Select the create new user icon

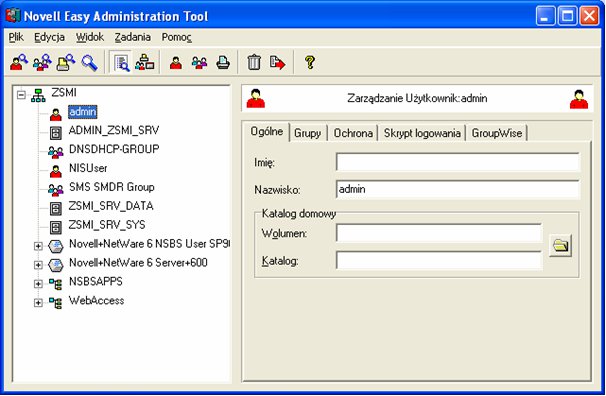point(176,63)
